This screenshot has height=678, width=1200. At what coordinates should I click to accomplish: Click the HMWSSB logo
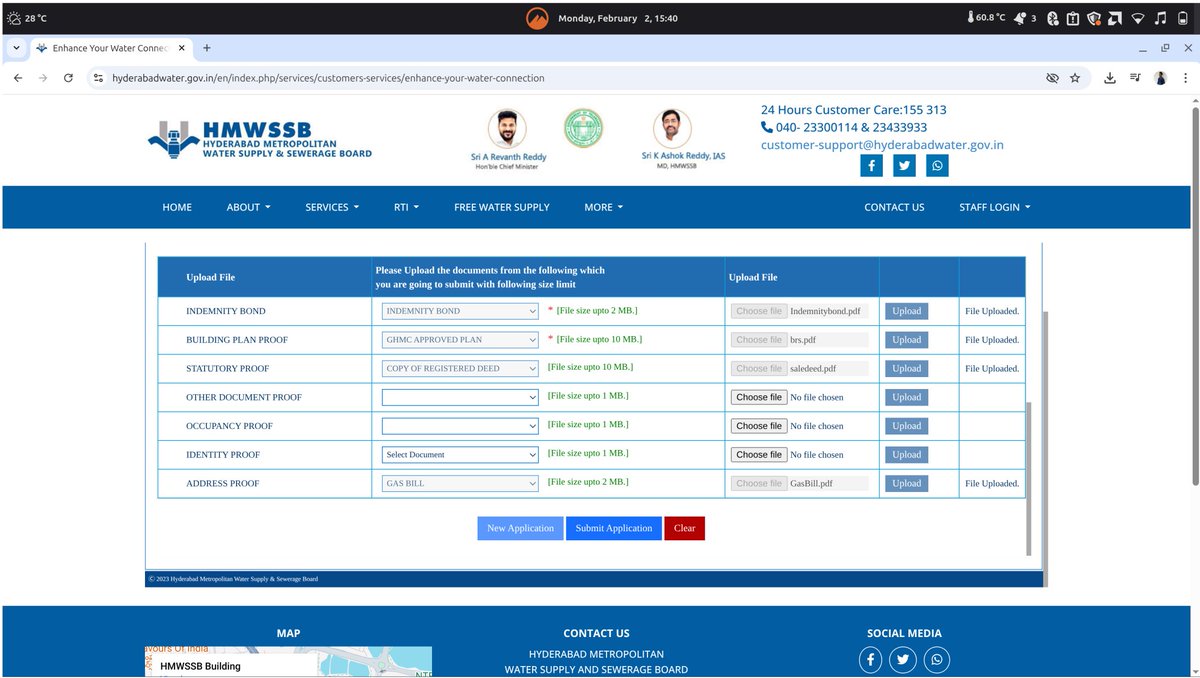point(260,140)
